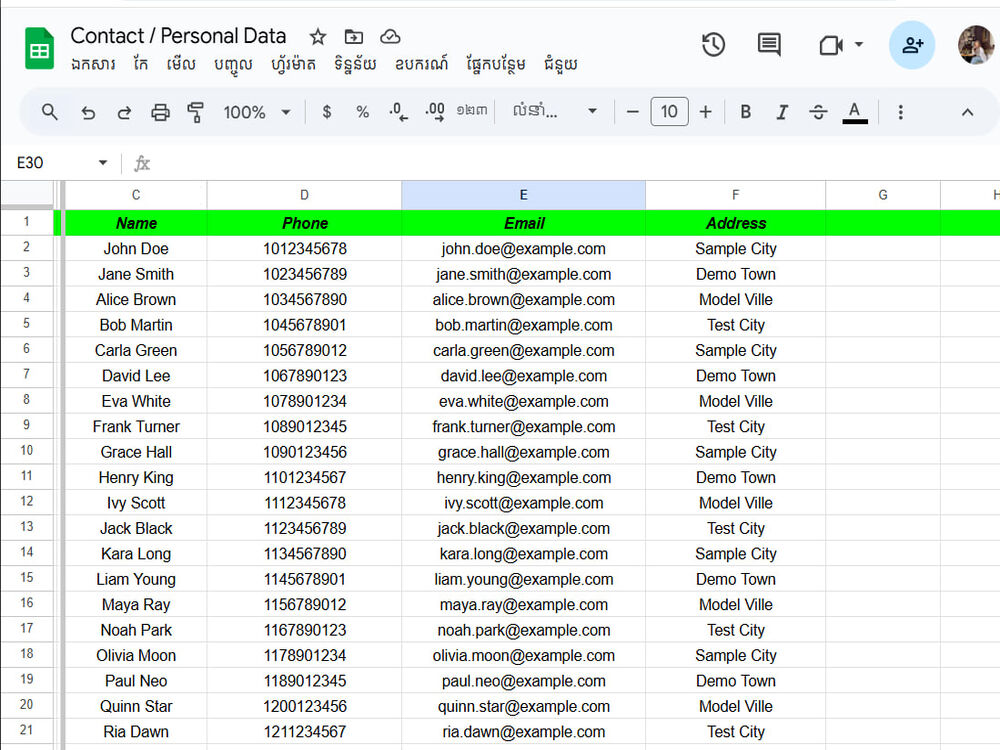Select the cell ria.dawn@example.com
This screenshot has width=1000, height=750.
click(523, 732)
